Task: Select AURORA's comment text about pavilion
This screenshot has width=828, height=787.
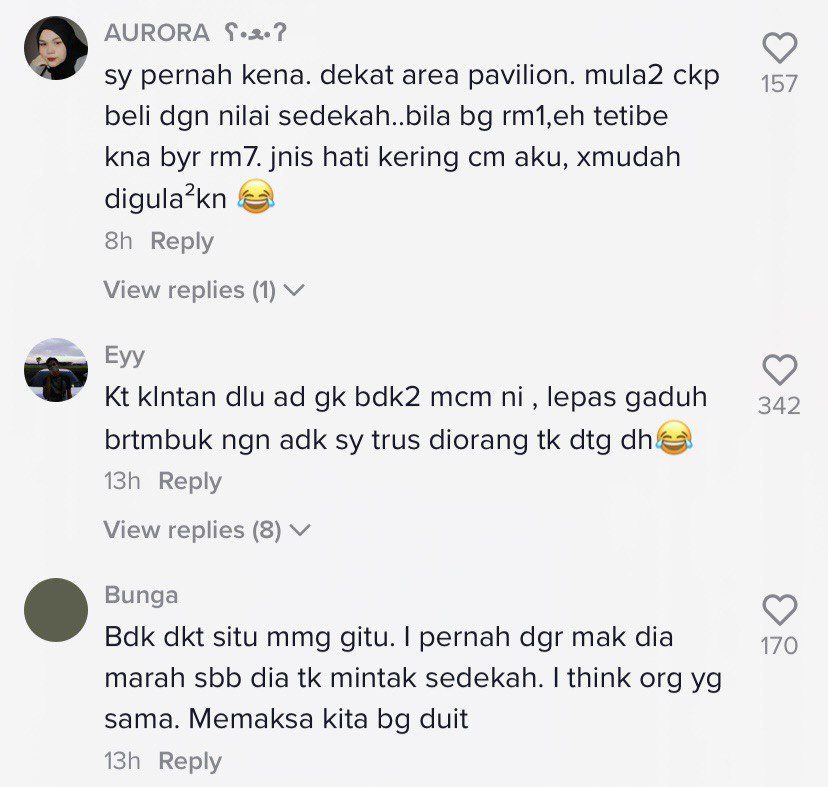Action: click(x=412, y=137)
